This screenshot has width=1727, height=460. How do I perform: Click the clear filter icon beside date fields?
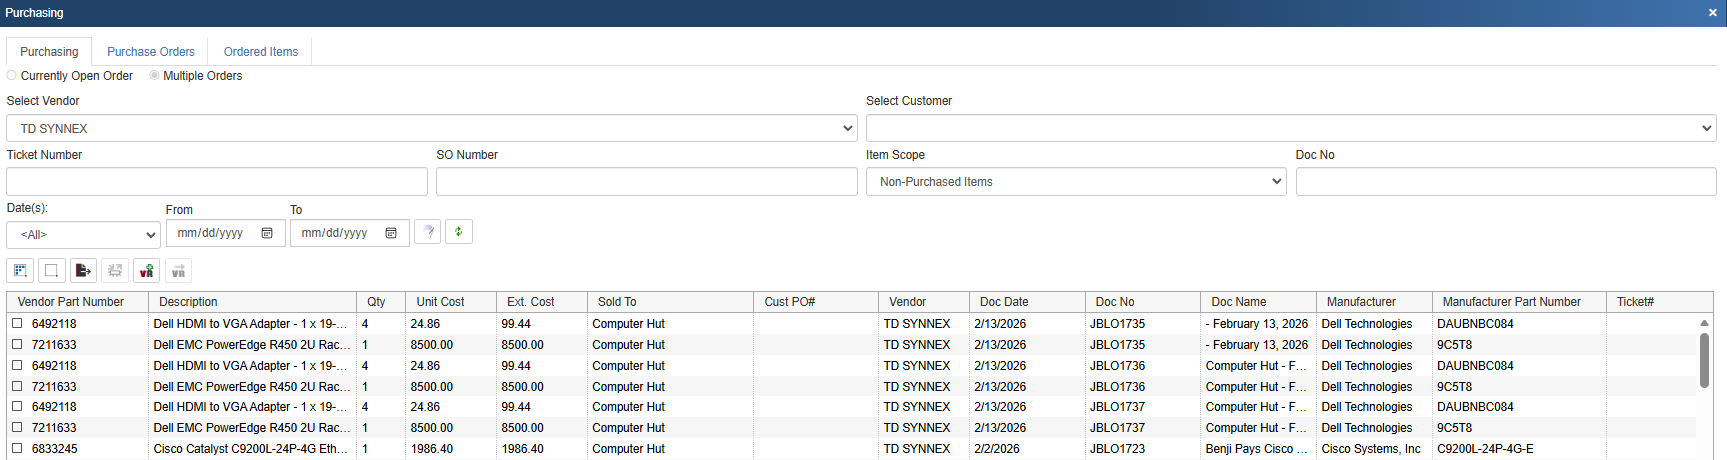coord(428,232)
